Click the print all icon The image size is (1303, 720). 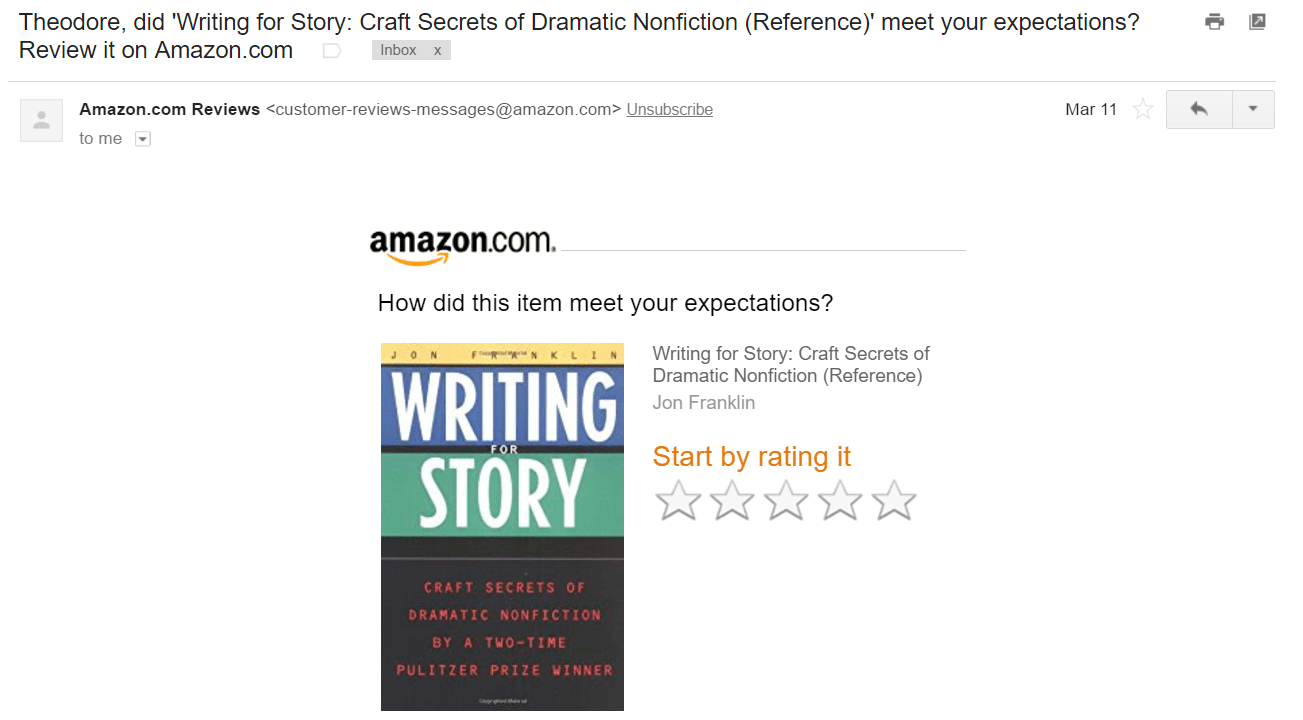pos(1215,21)
